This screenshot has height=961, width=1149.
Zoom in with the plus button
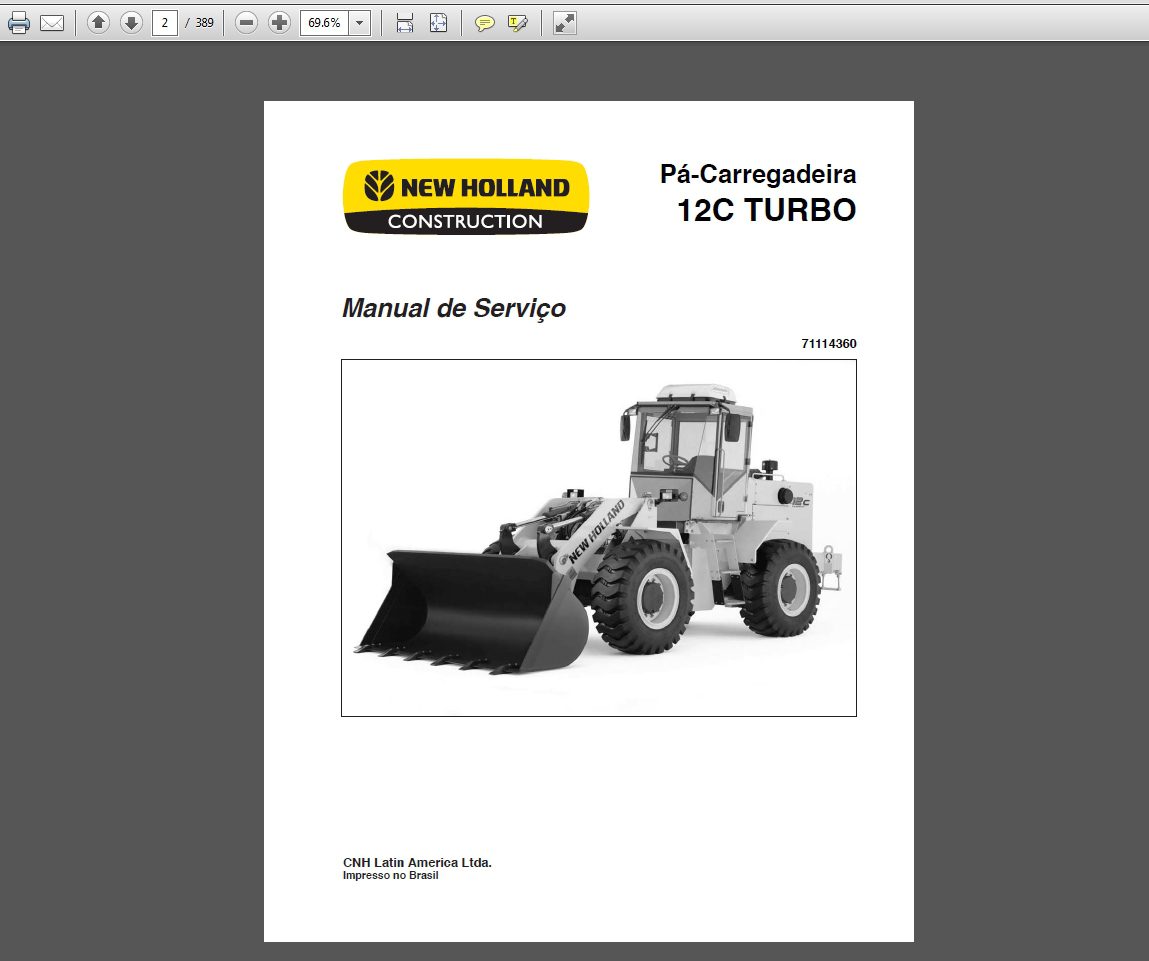pyautogui.click(x=279, y=23)
